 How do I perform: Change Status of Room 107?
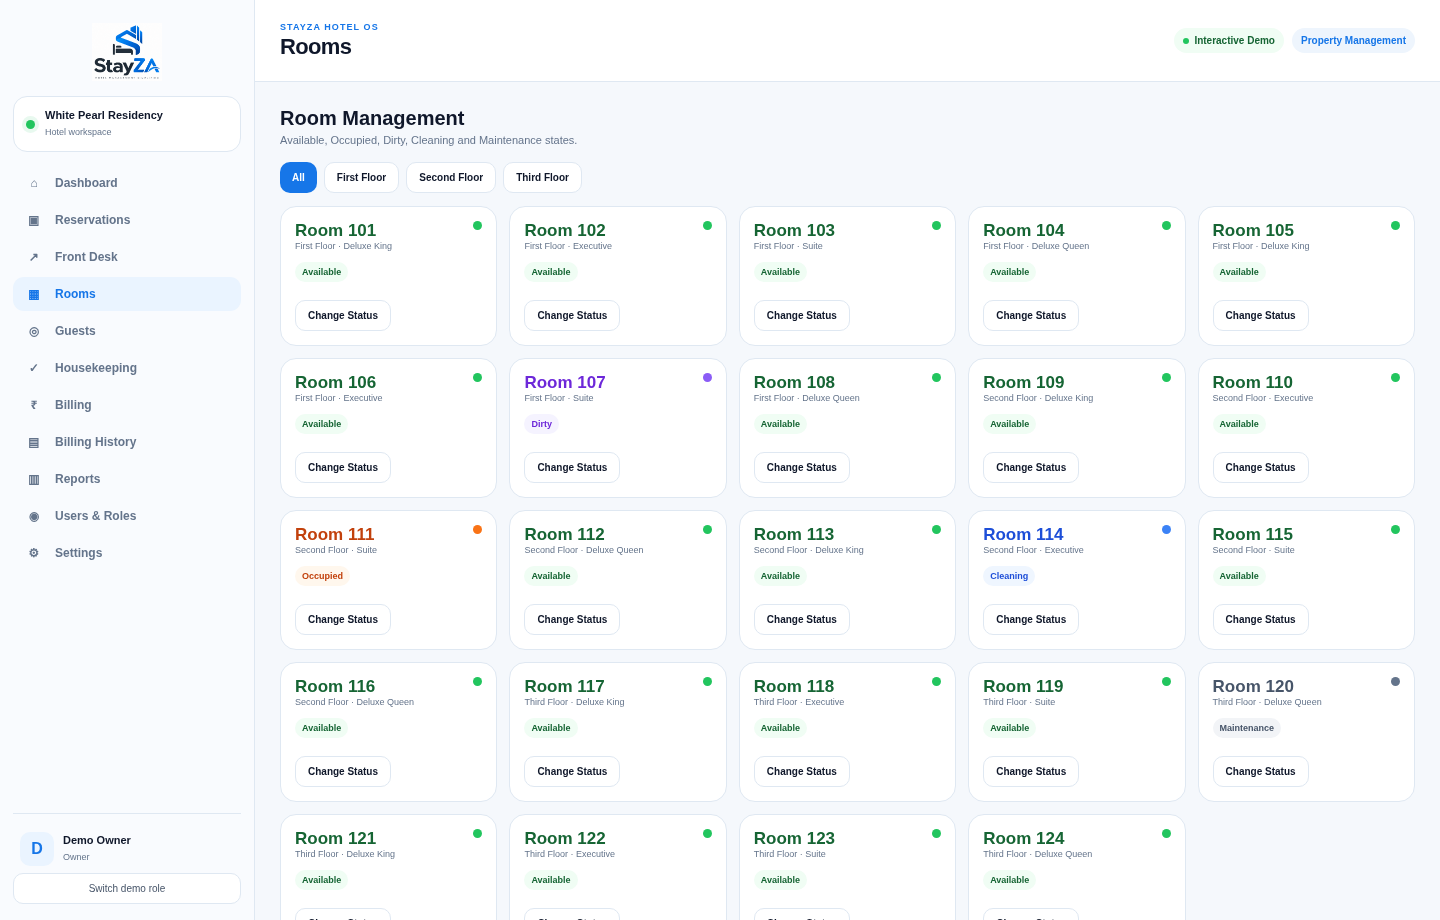pyautogui.click(x=572, y=467)
